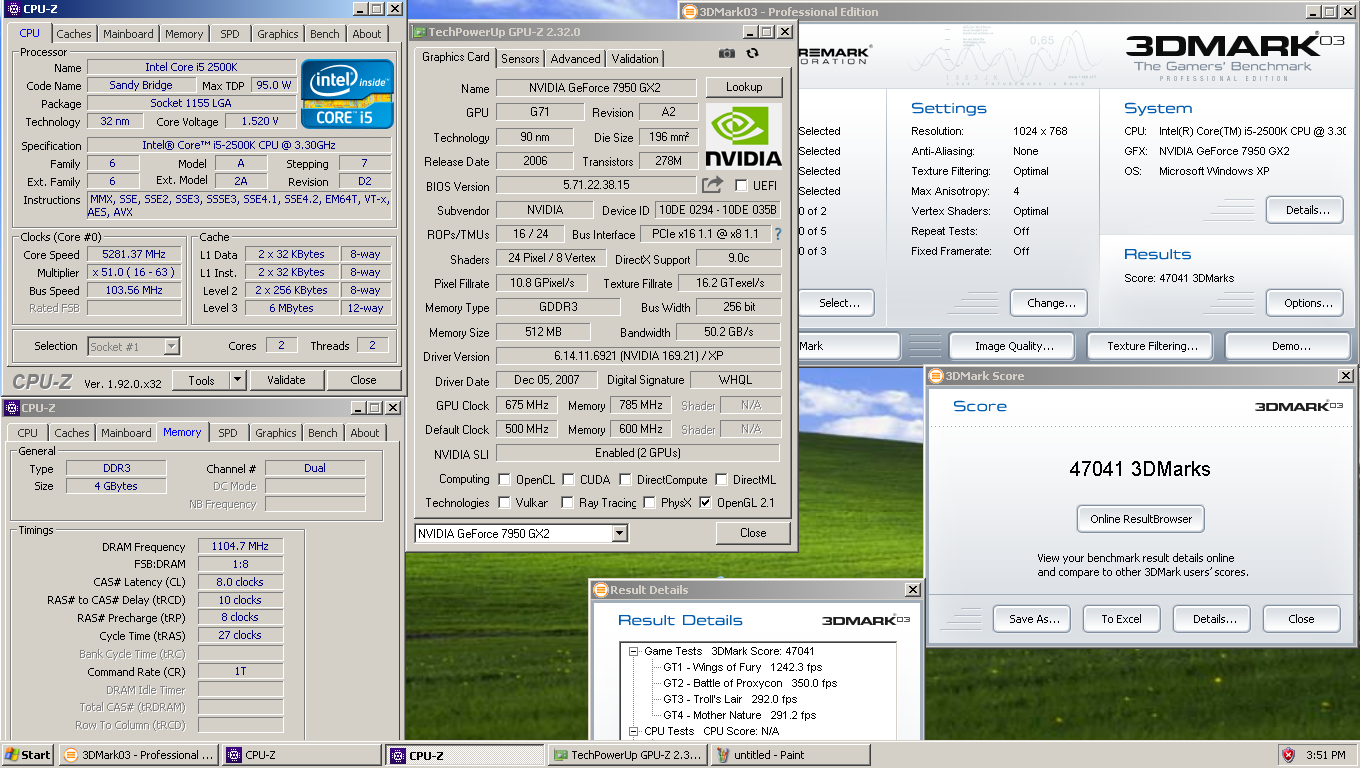The image size is (1360, 768).
Task: Uncheck the OpenGL 2.1 checkbox
Action: [705, 503]
